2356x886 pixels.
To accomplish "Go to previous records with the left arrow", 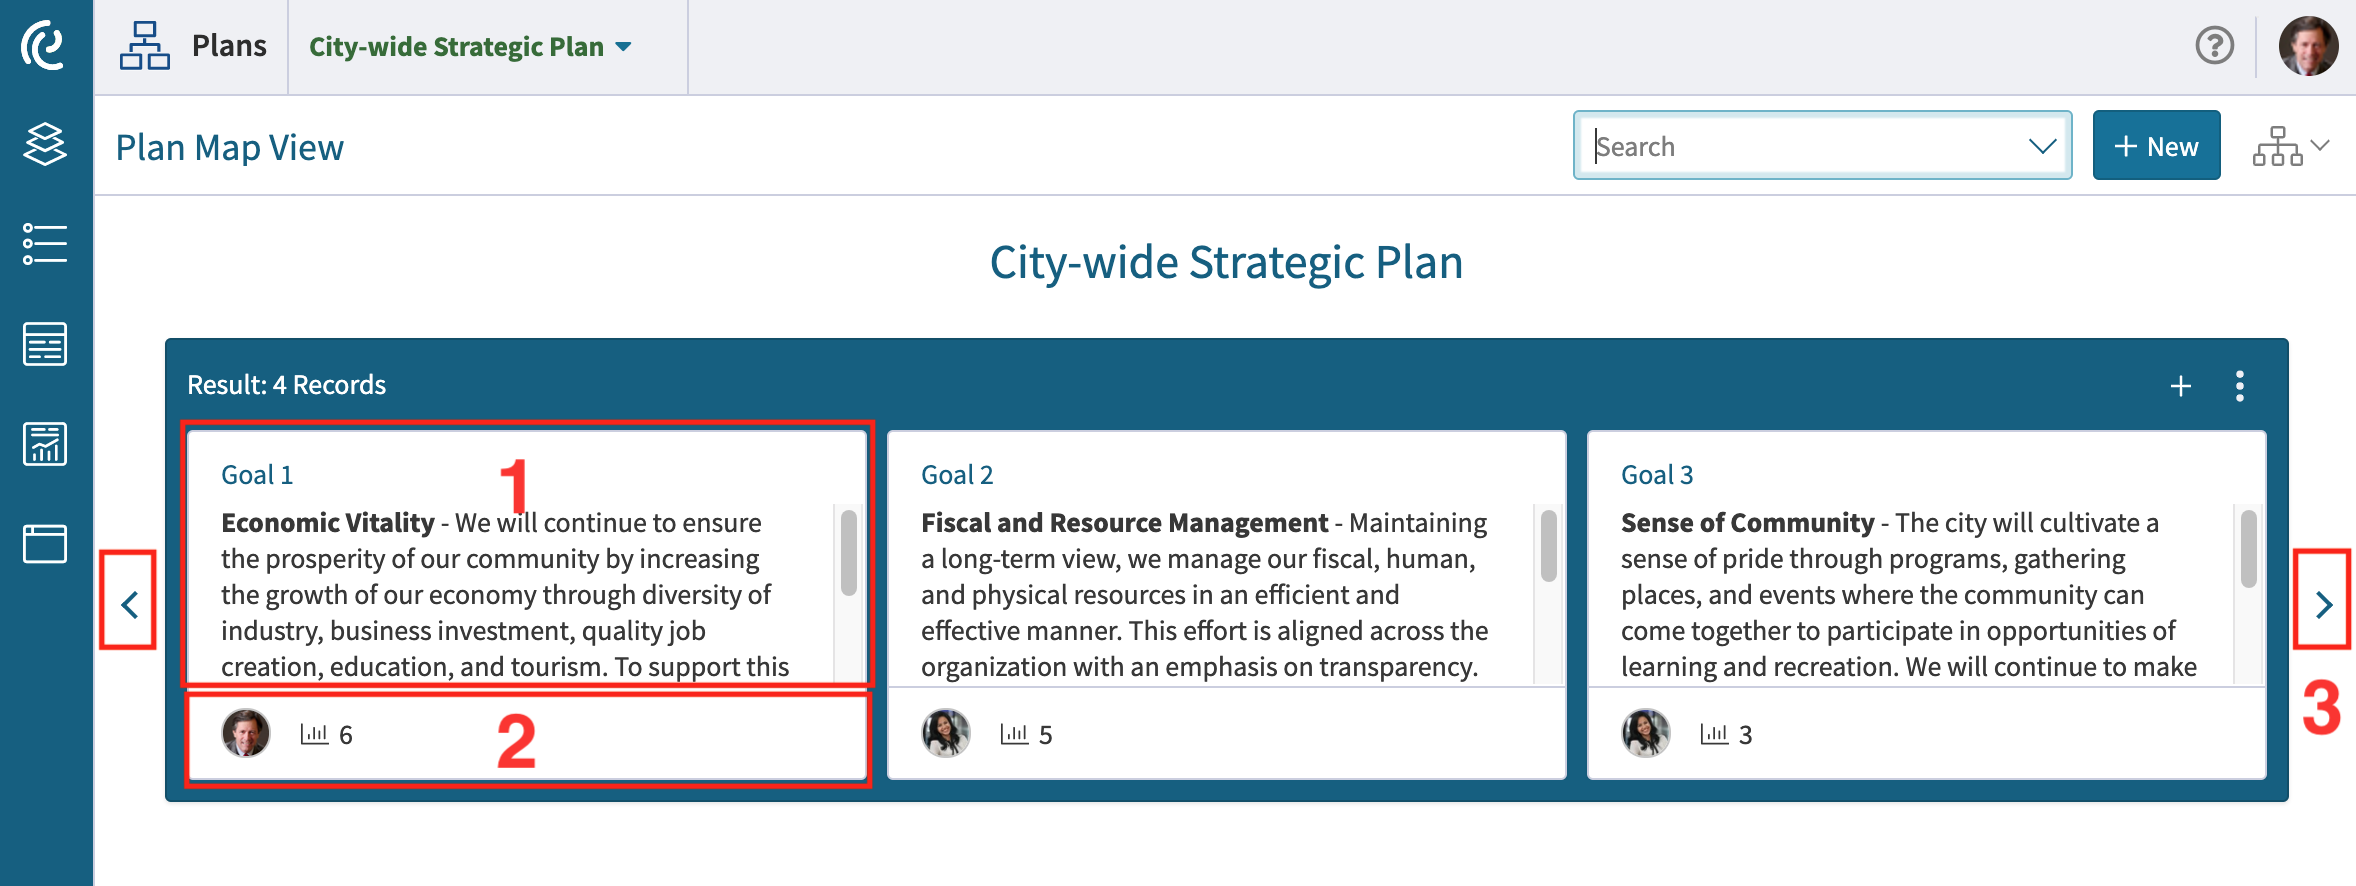I will tap(129, 604).
